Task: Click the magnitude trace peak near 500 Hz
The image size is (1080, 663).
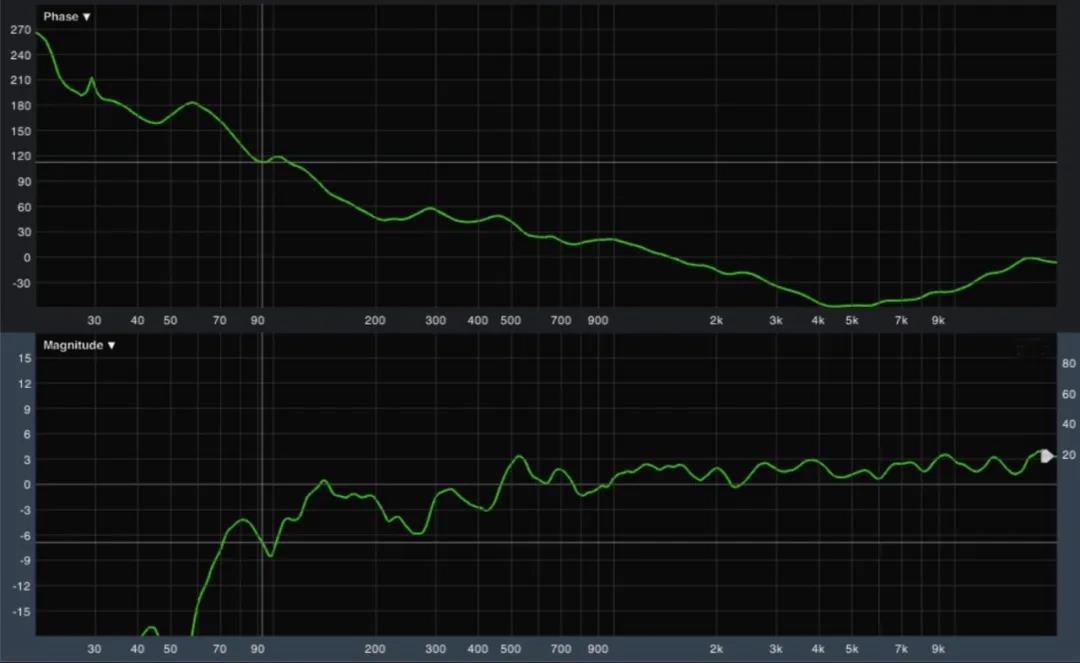Action: click(518, 457)
